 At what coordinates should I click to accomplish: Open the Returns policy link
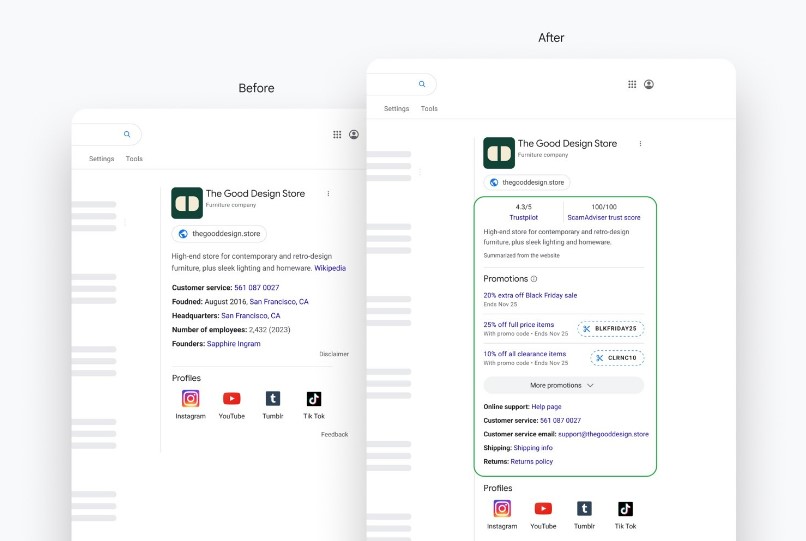pyautogui.click(x=531, y=462)
